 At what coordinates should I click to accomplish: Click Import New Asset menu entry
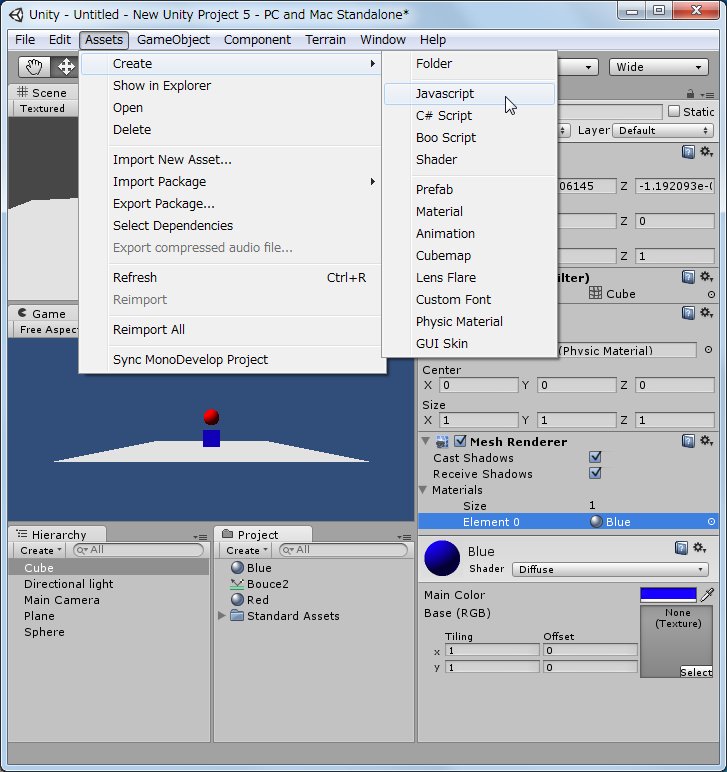(172, 160)
